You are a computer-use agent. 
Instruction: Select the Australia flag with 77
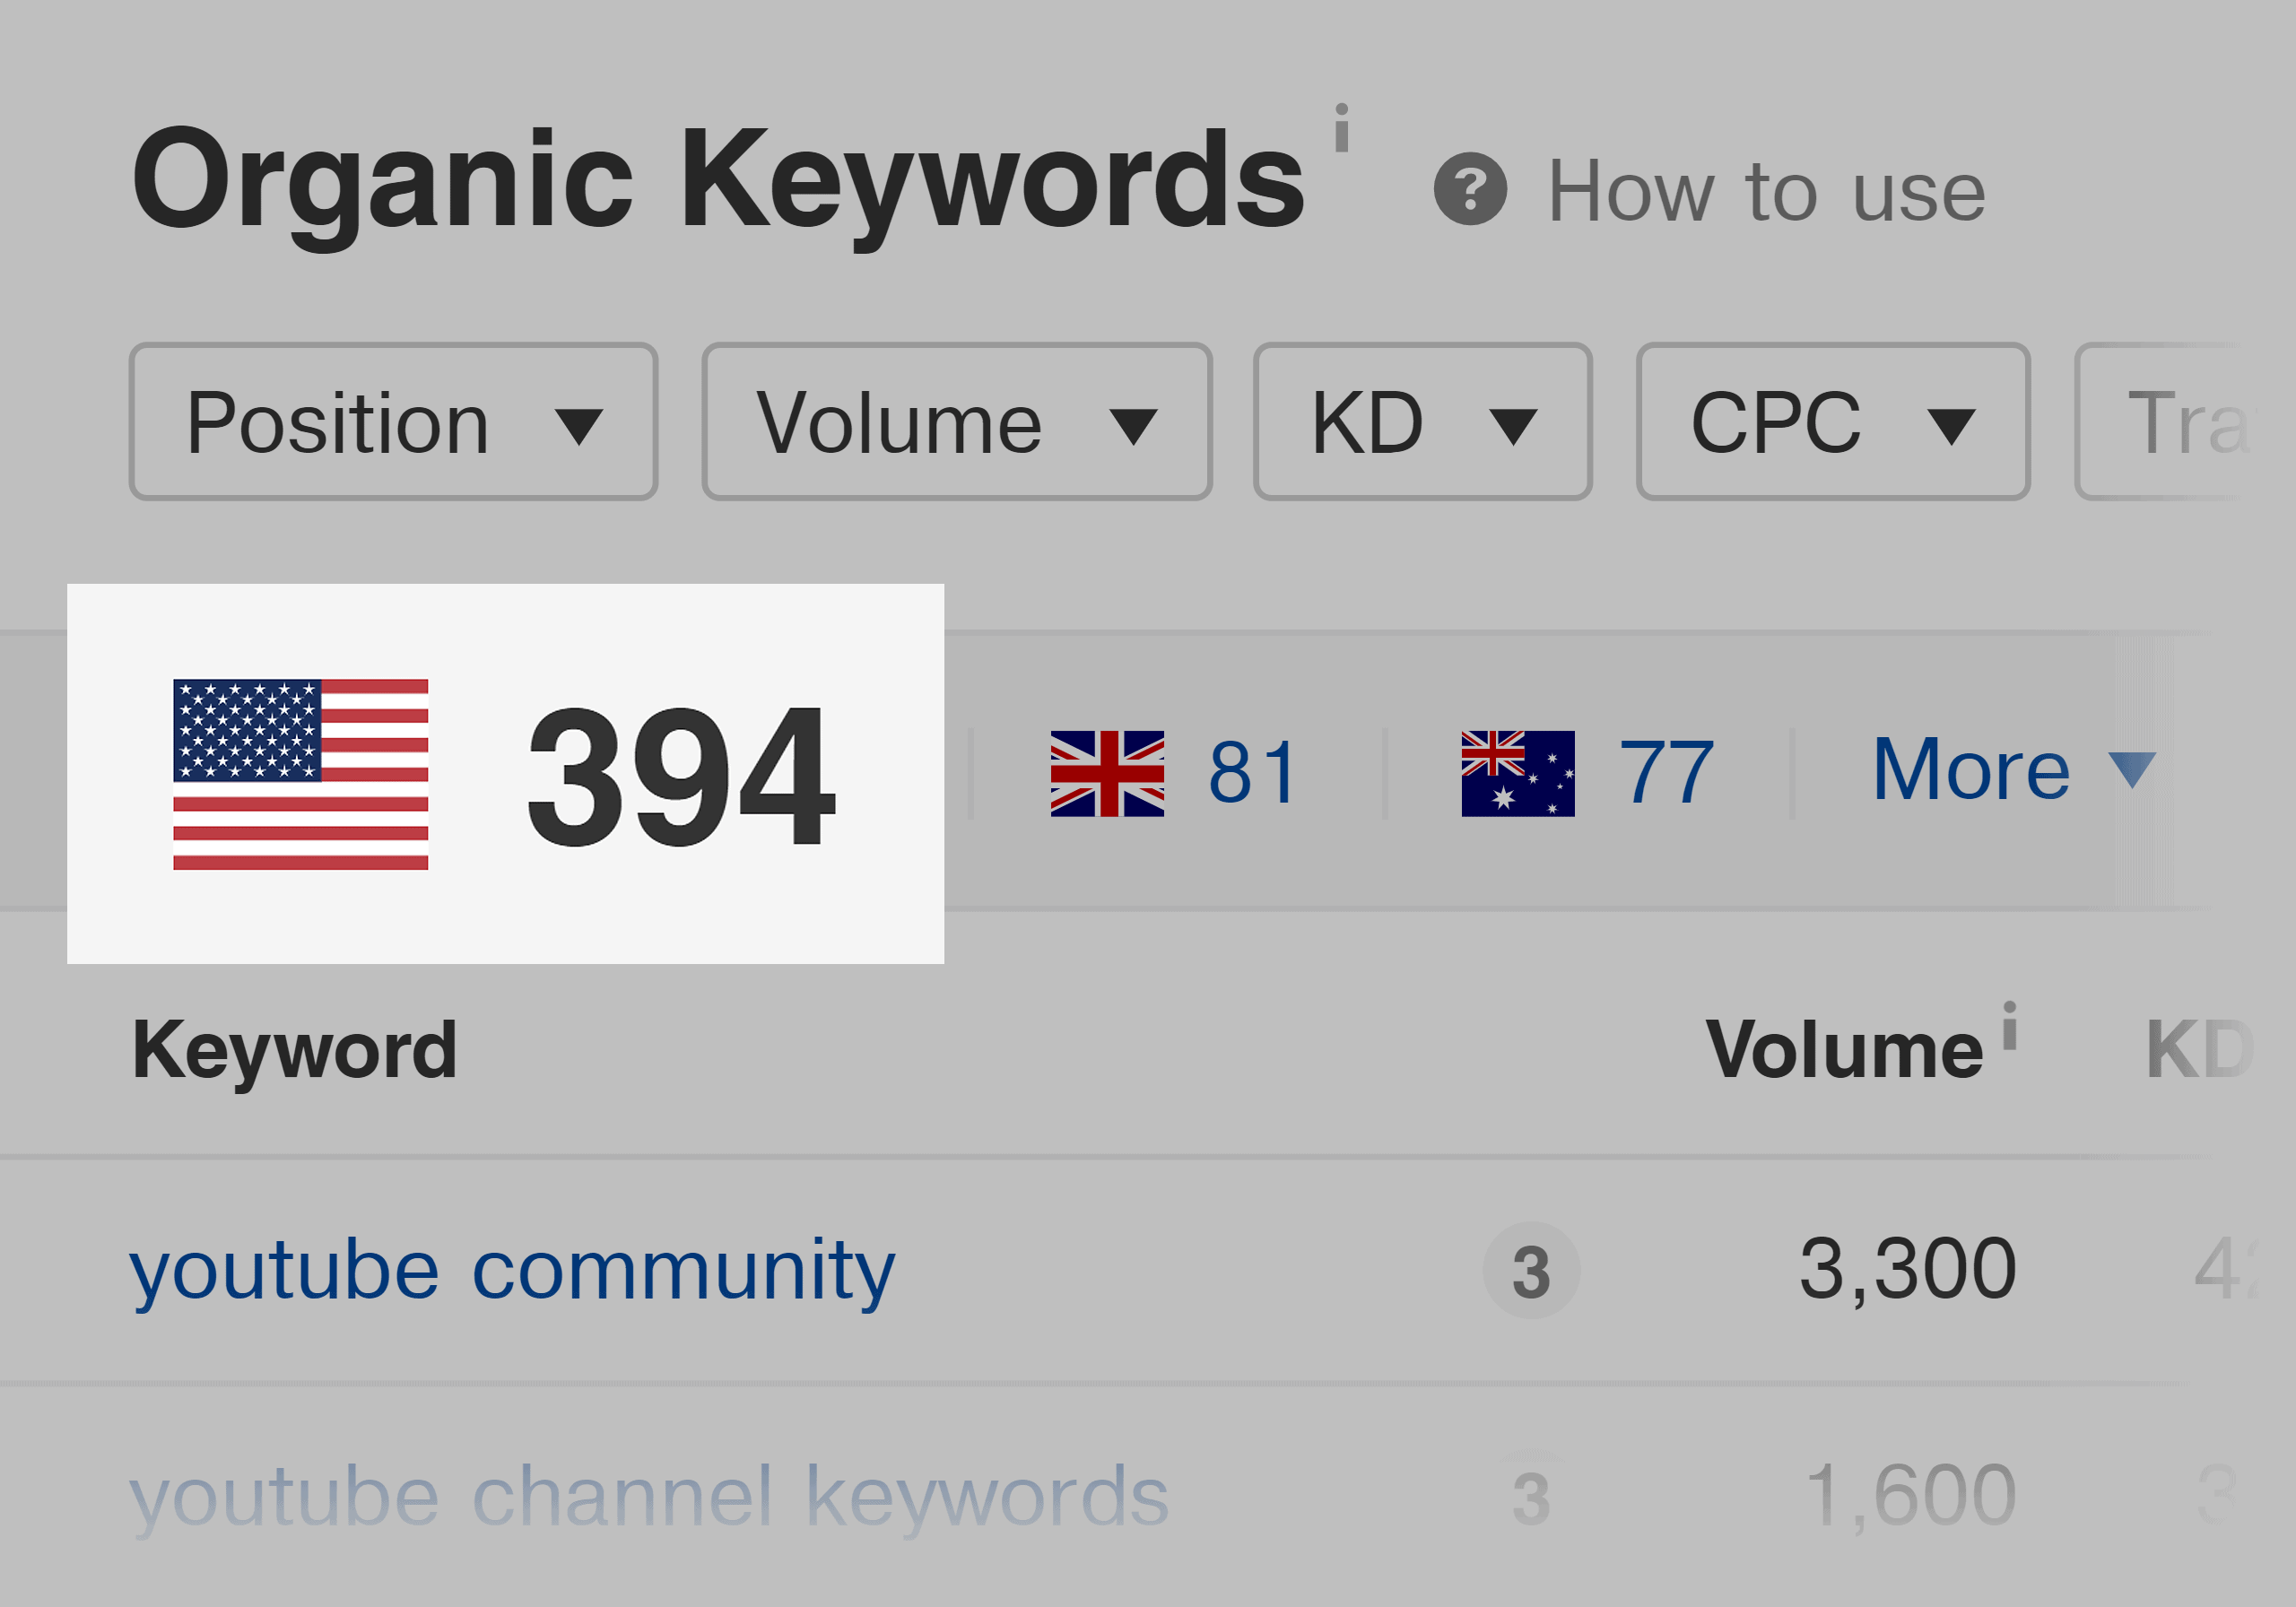click(x=1587, y=773)
